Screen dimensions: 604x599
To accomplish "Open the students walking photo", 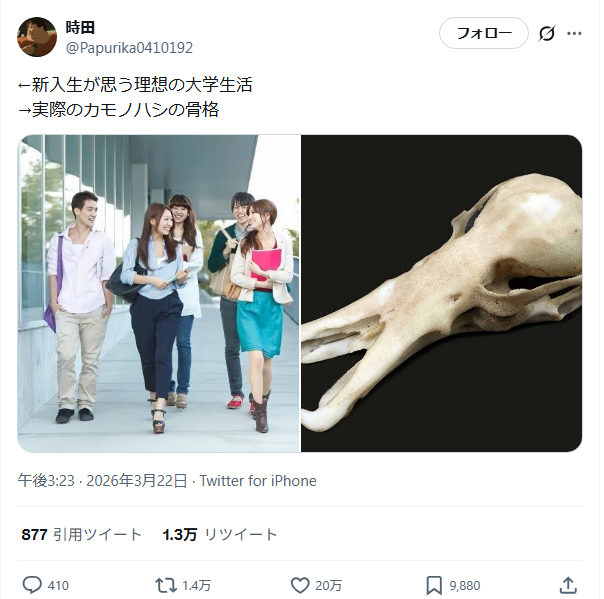I will click(159, 293).
